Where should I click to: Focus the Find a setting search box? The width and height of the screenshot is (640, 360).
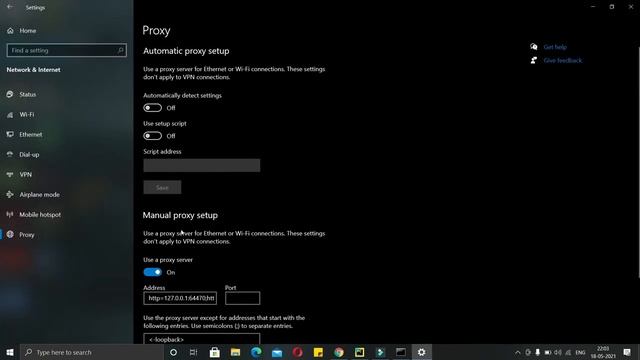[67, 50]
